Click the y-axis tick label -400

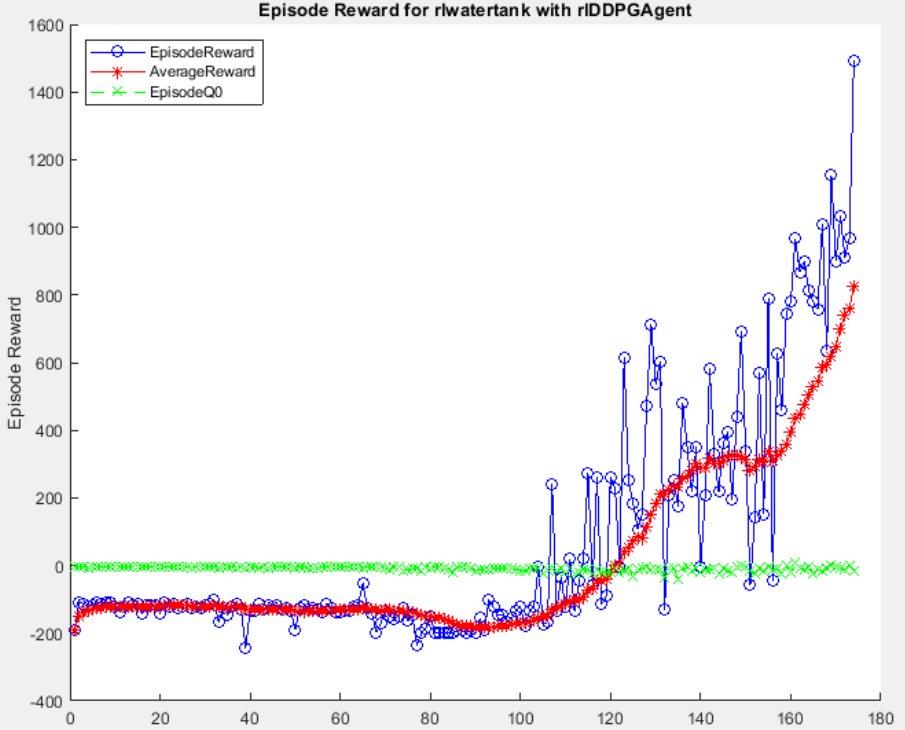coord(48,702)
